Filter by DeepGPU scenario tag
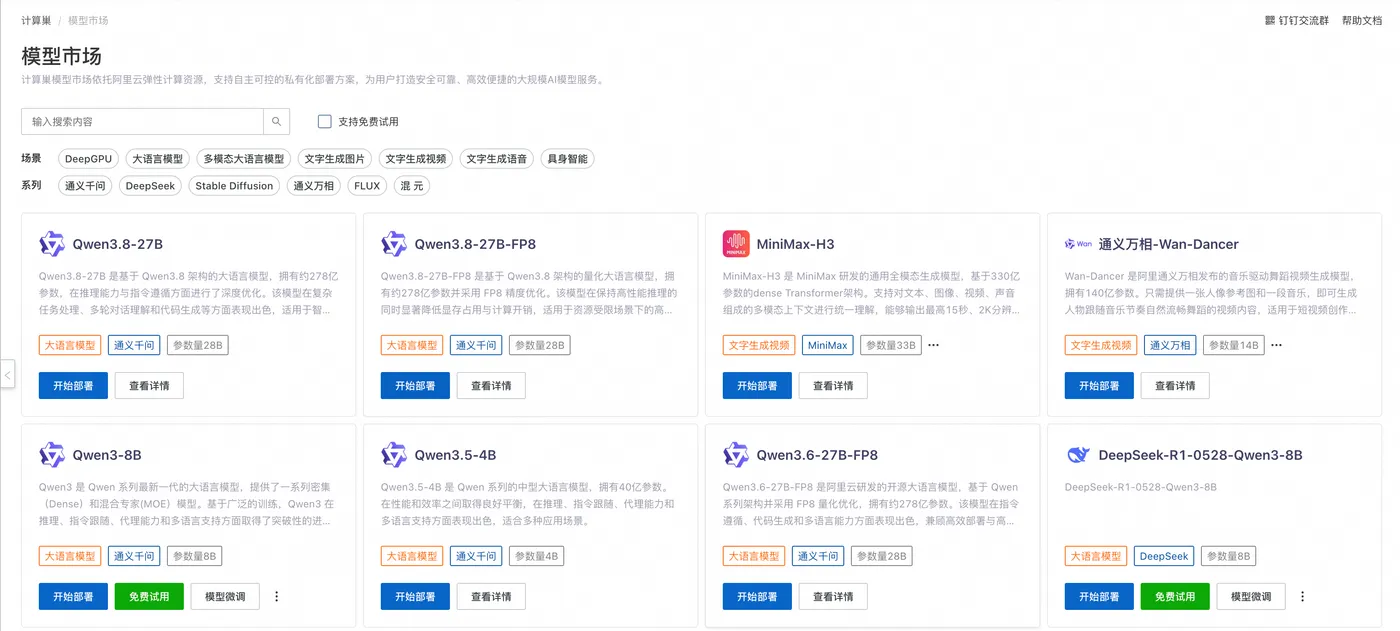Screen dimensions: 1400x631 click(89, 159)
